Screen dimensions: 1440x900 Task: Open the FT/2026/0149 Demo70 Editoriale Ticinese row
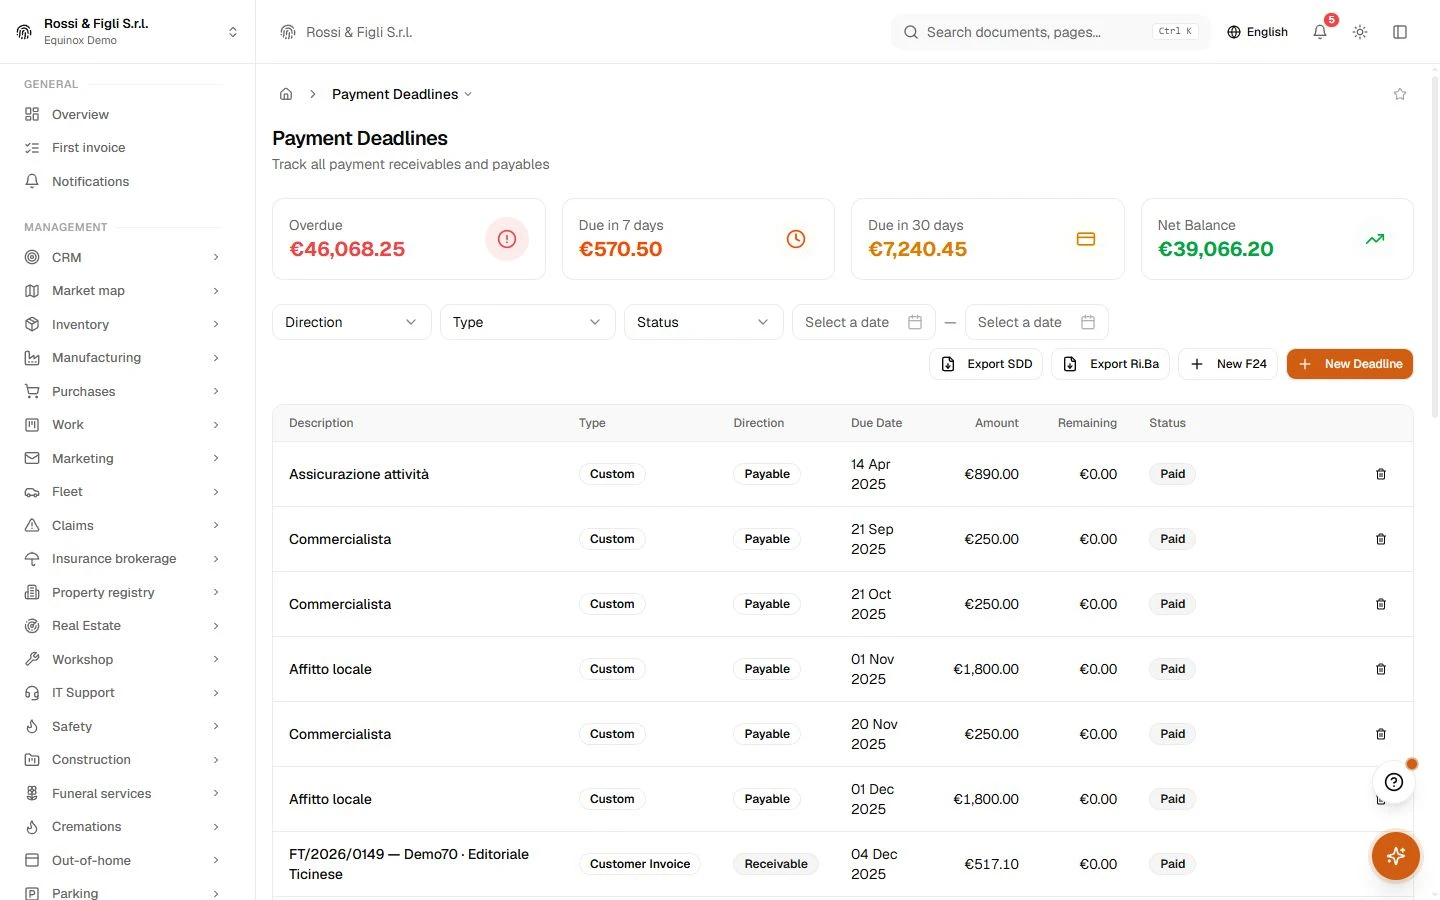[x=842, y=864]
